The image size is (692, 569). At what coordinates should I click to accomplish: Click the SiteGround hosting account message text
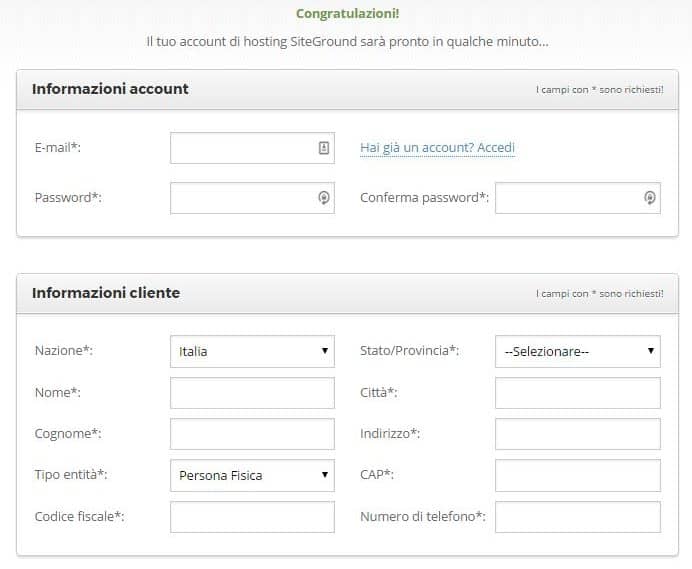pyautogui.click(x=347, y=41)
